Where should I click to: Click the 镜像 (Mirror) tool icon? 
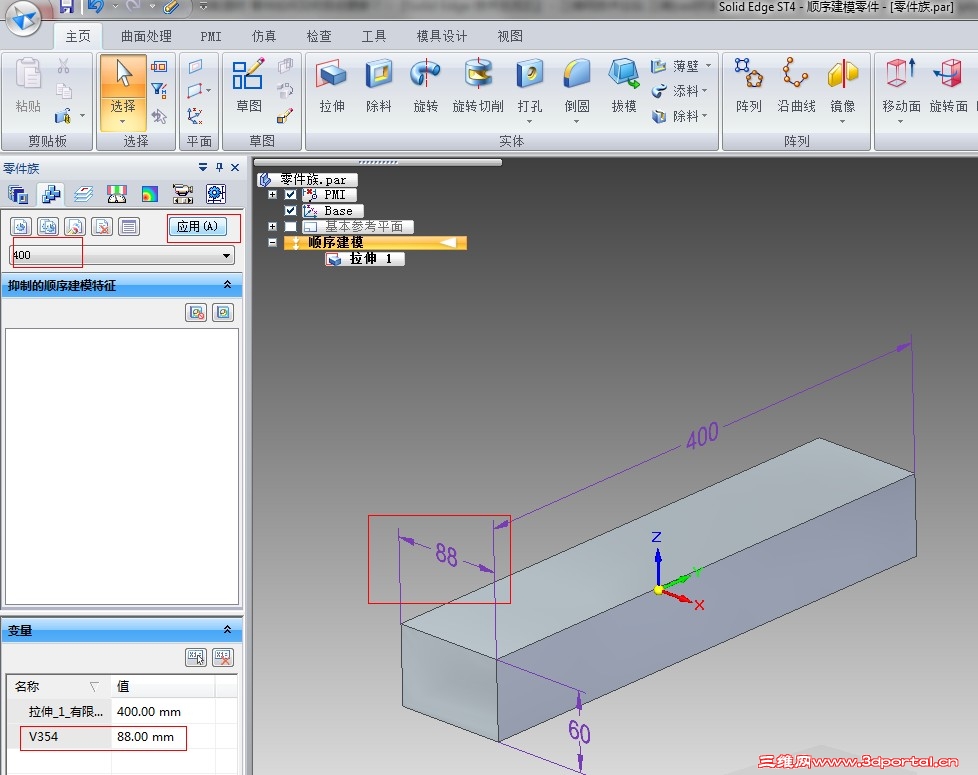(x=843, y=75)
